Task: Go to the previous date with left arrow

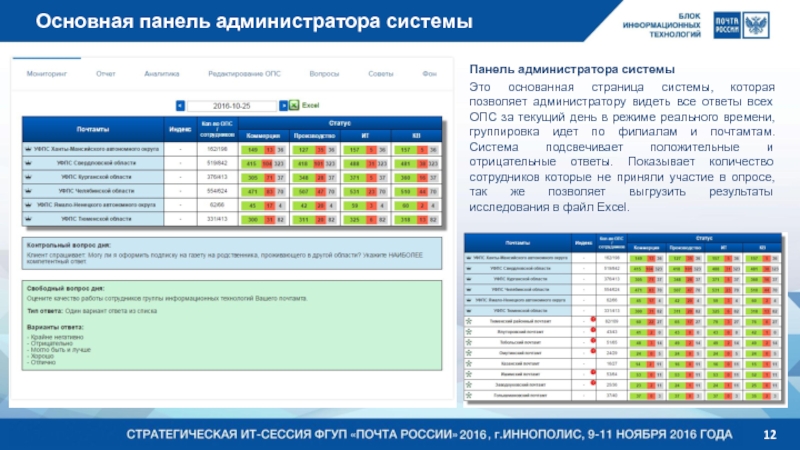Action: coord(180,106)
